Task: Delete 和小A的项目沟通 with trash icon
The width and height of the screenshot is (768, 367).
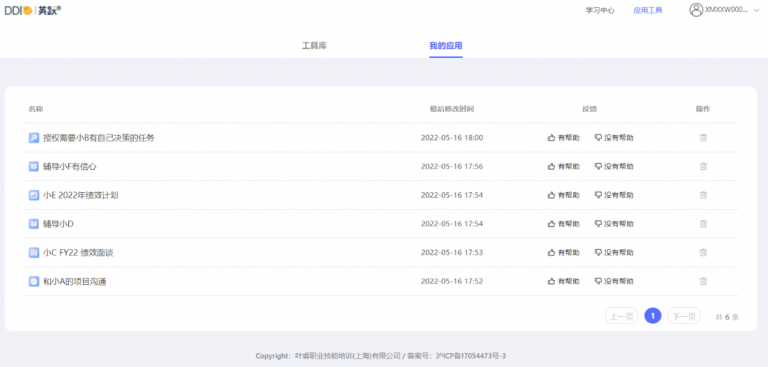Action: coord(703,281)
